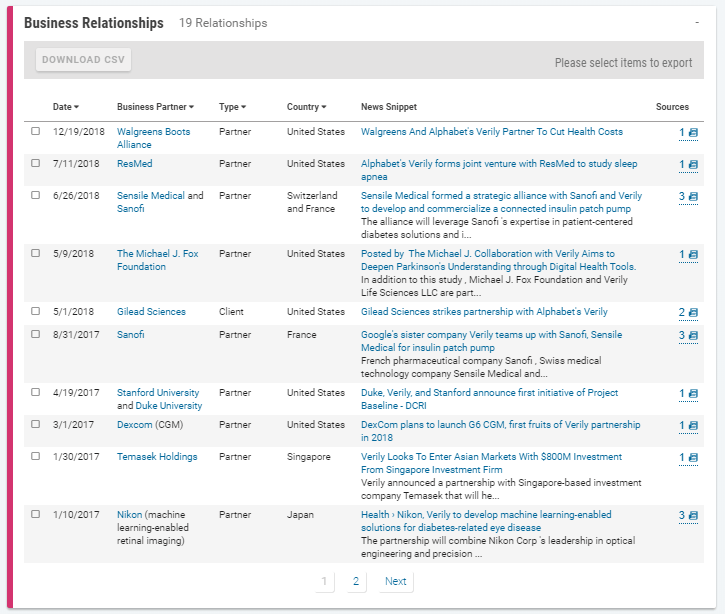The height and width of the screenshot is (614, 725).
Task: Open sources icon for 6/26/2018 Sensile Medical row
Action: click(693, 196)
